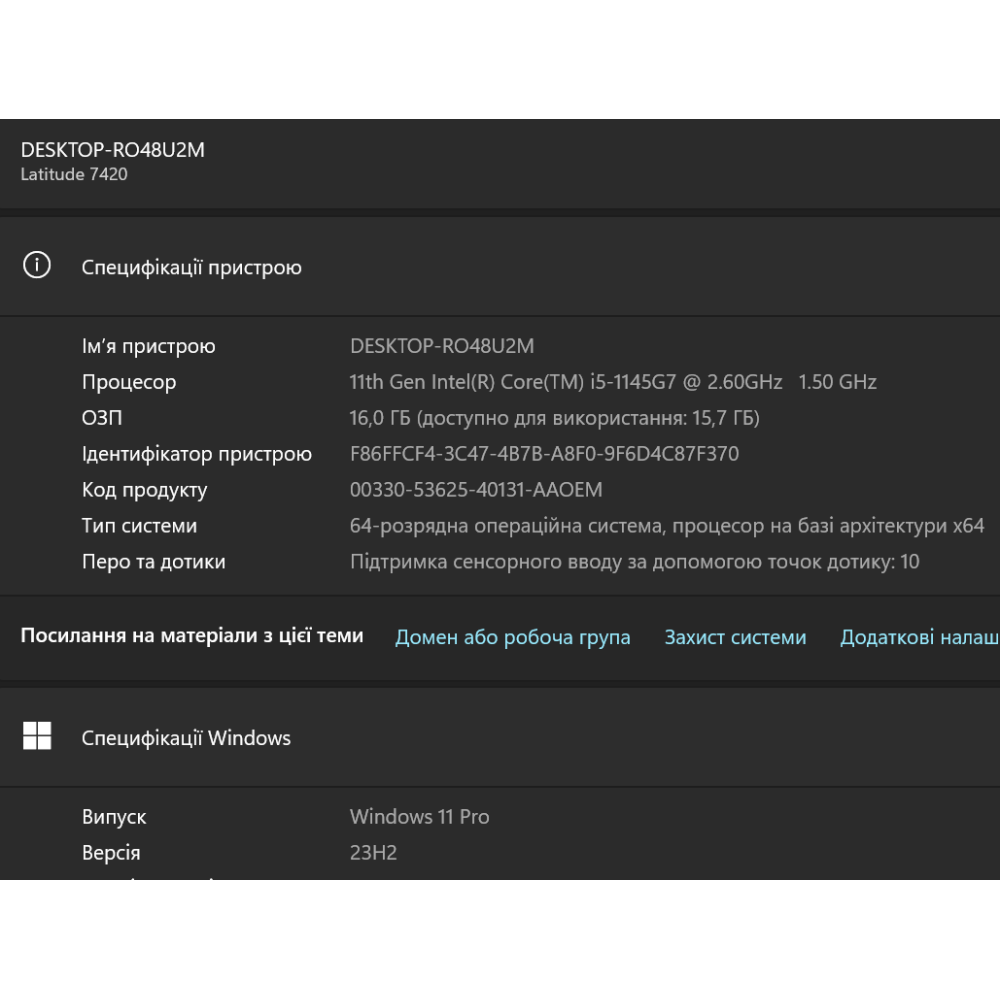Click the Windows logo icon
1000x1000 pixels.
tap(37, 737)
